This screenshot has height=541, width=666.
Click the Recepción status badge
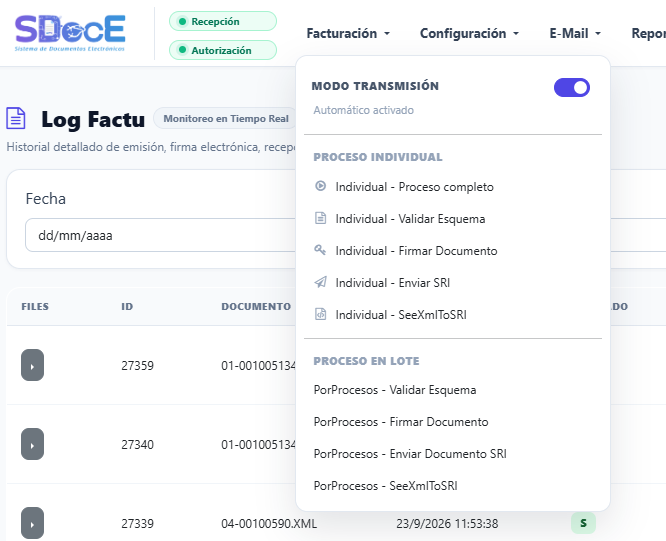223,21
